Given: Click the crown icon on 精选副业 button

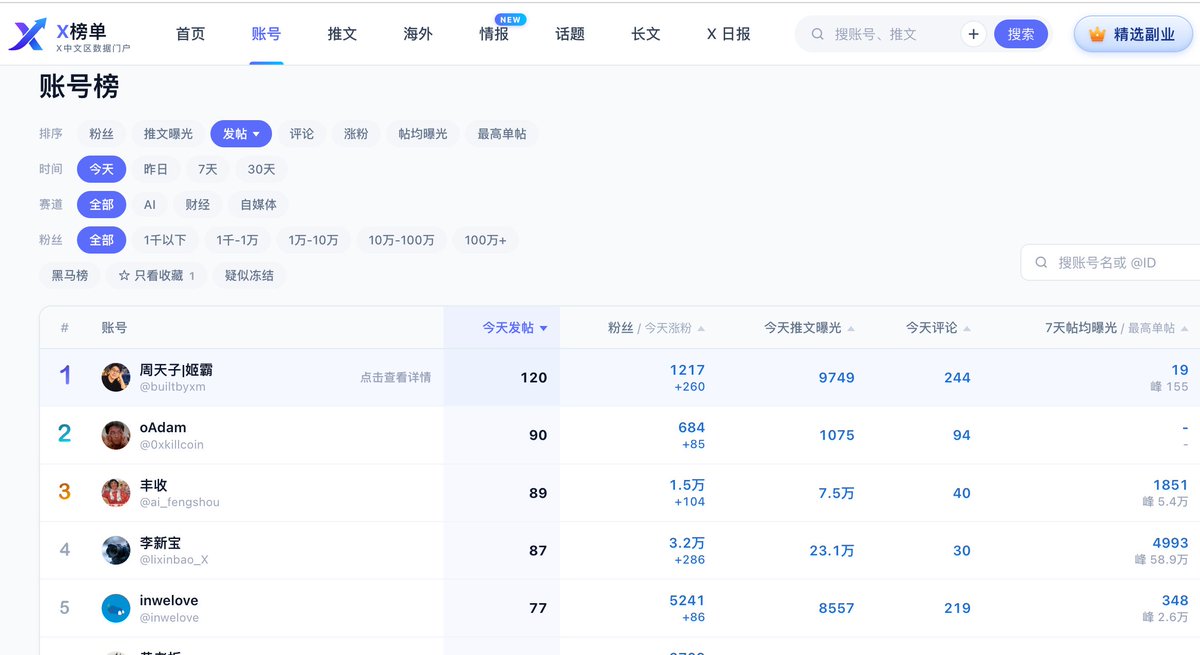Looking at the screenshot, I should 1097,34.
